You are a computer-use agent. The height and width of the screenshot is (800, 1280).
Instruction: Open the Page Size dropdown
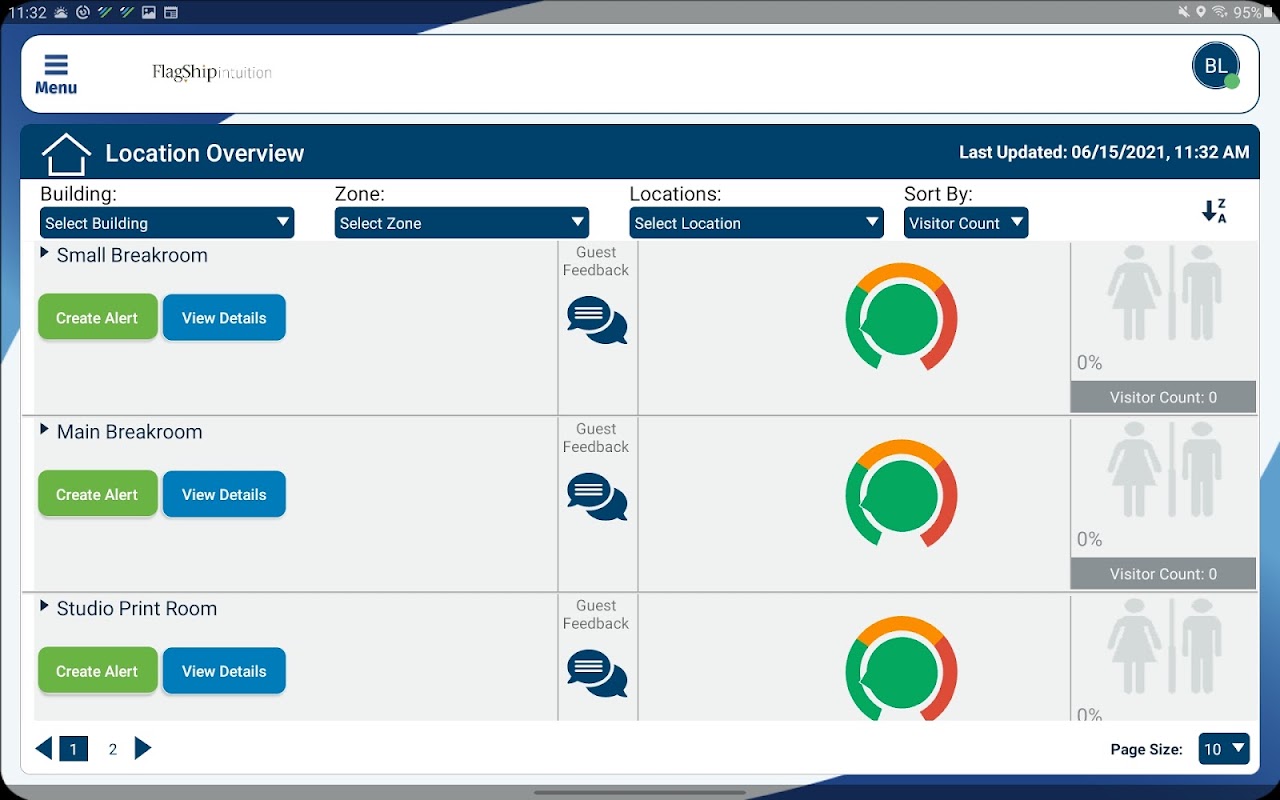pyautogui.click(x=1224, y=749)
